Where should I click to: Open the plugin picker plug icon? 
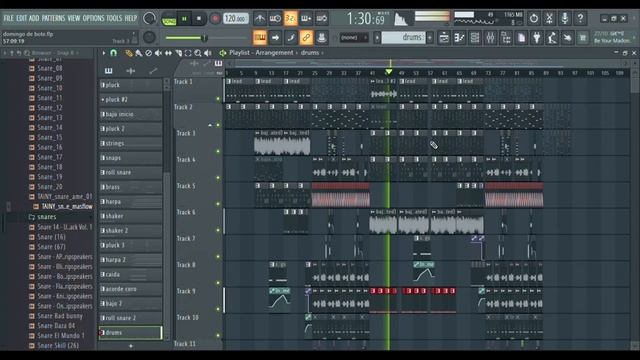point(537,38)
